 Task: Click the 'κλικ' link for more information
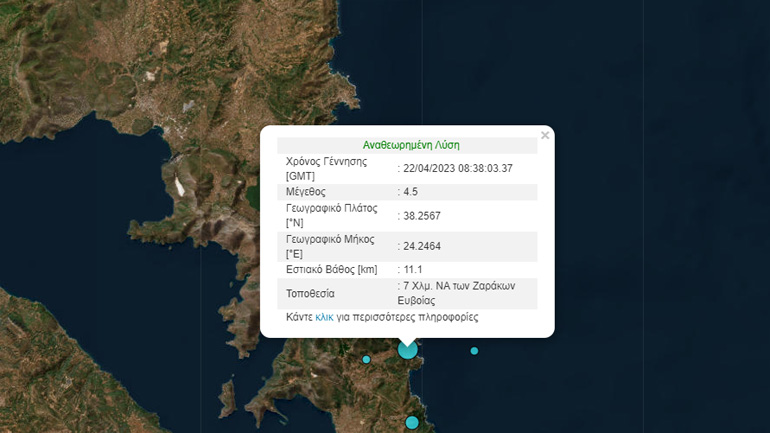coord(324,317)
